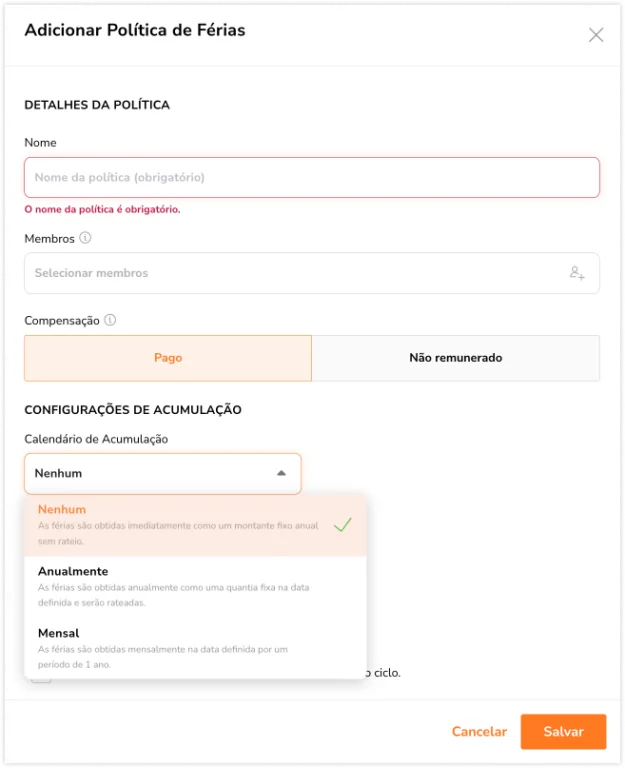
Task: Choose the Anualmente accrual option
Action: (195, 587)
